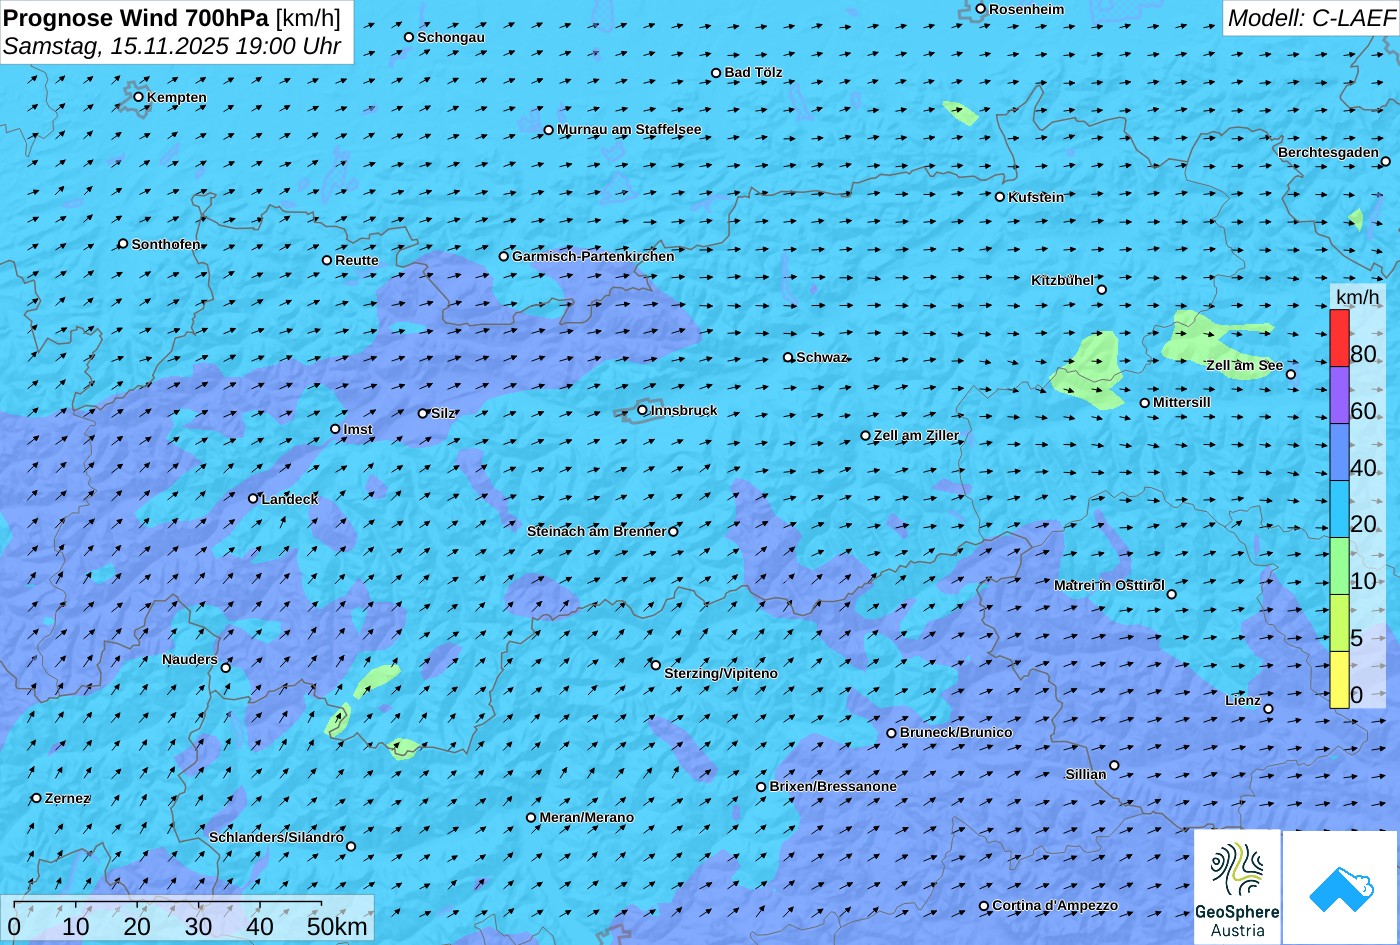Click the Kempten city marker
The image size is (1400, 945).
[138, 97]
